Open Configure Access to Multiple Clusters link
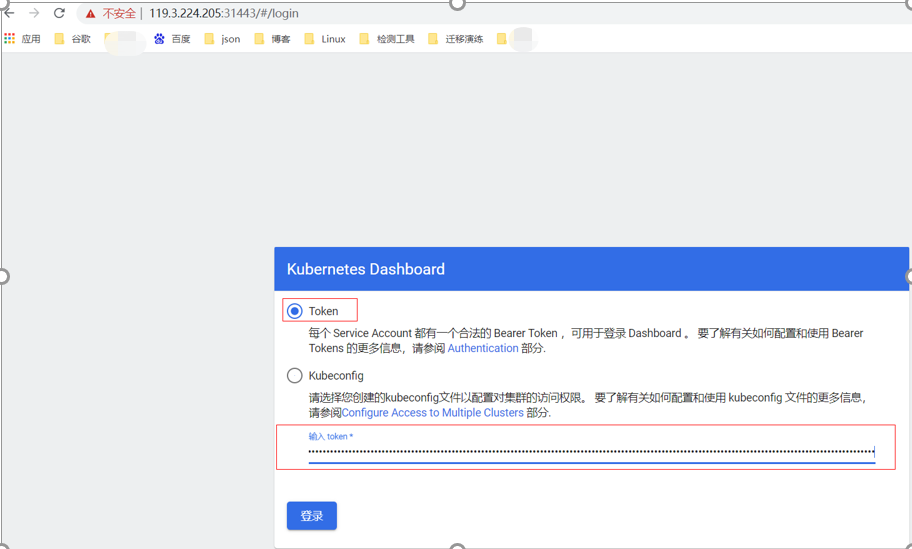 coord(433,413)
